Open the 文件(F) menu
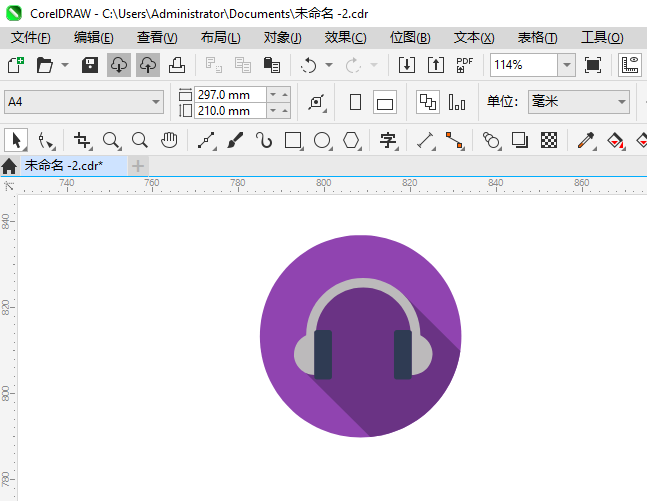Viewport: 647px width, 501px height. point(31,37)
